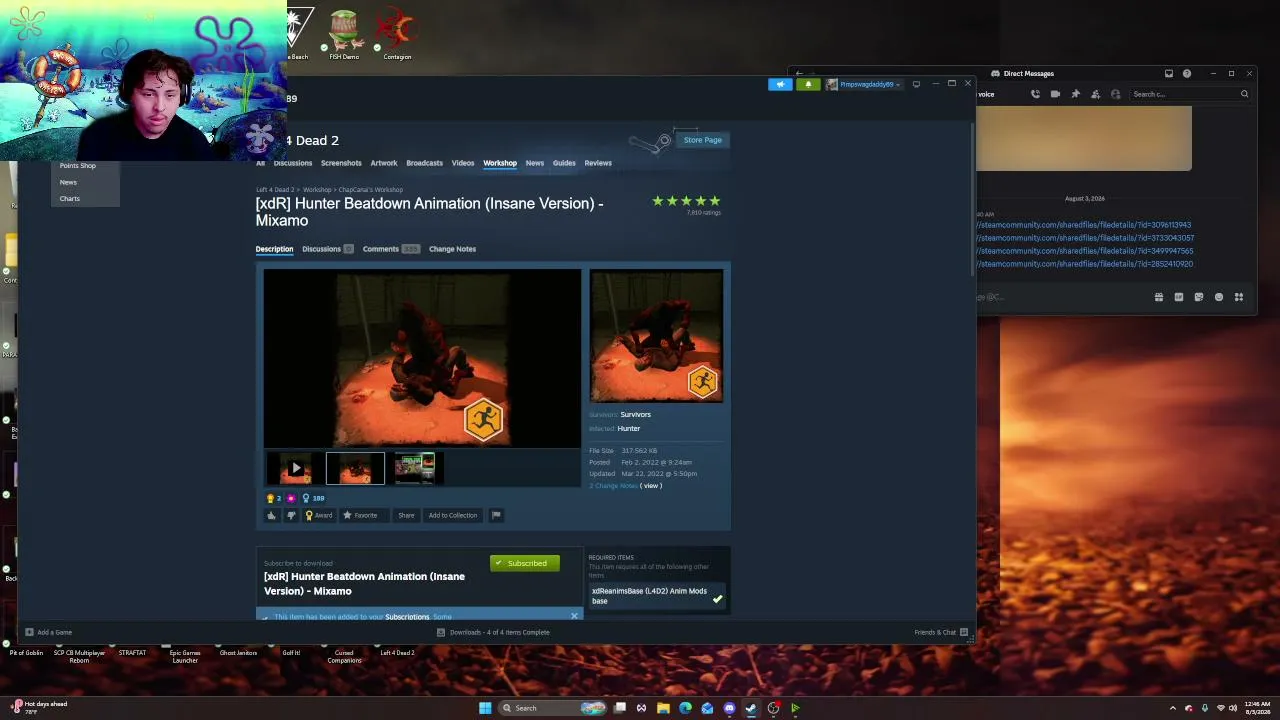Open the Reviews hub tab
The image size is (1280, 720).
point(598,163)
